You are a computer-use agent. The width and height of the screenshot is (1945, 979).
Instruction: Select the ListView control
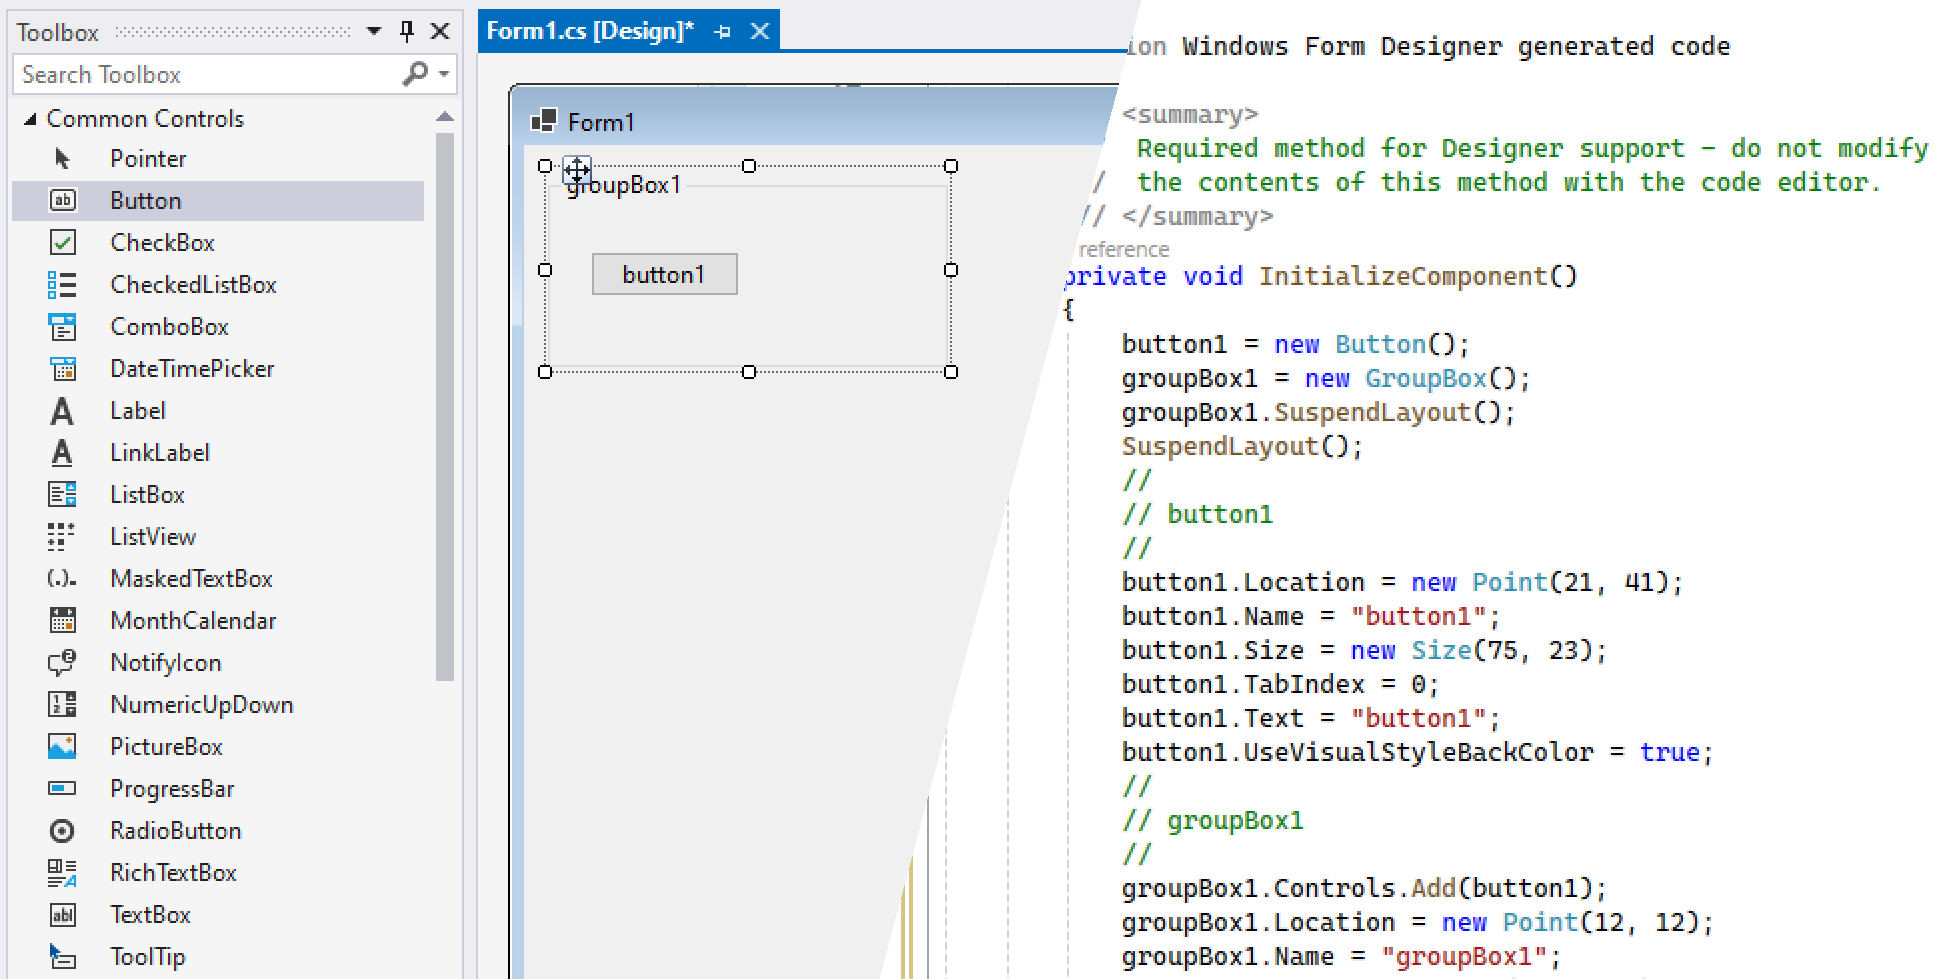pyautogui.click(x=152, y=536)
